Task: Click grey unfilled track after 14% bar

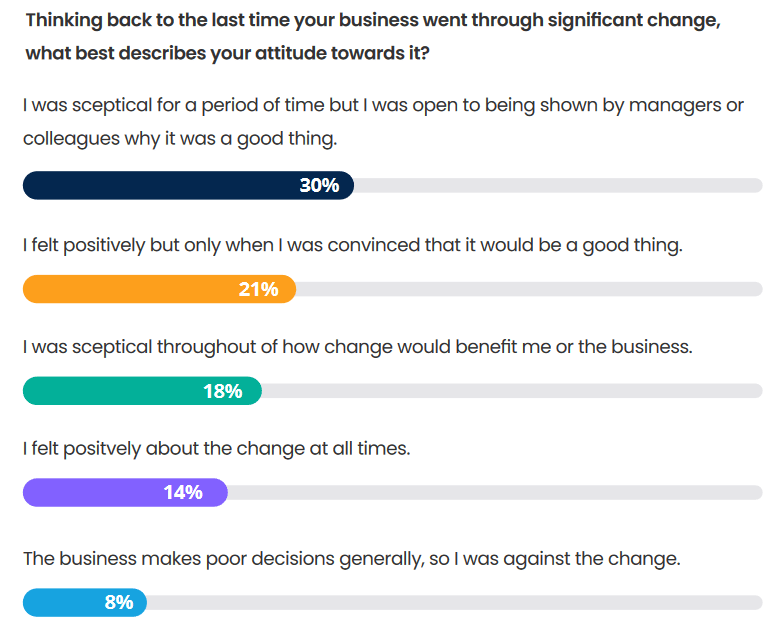Action: coord(494,492)
